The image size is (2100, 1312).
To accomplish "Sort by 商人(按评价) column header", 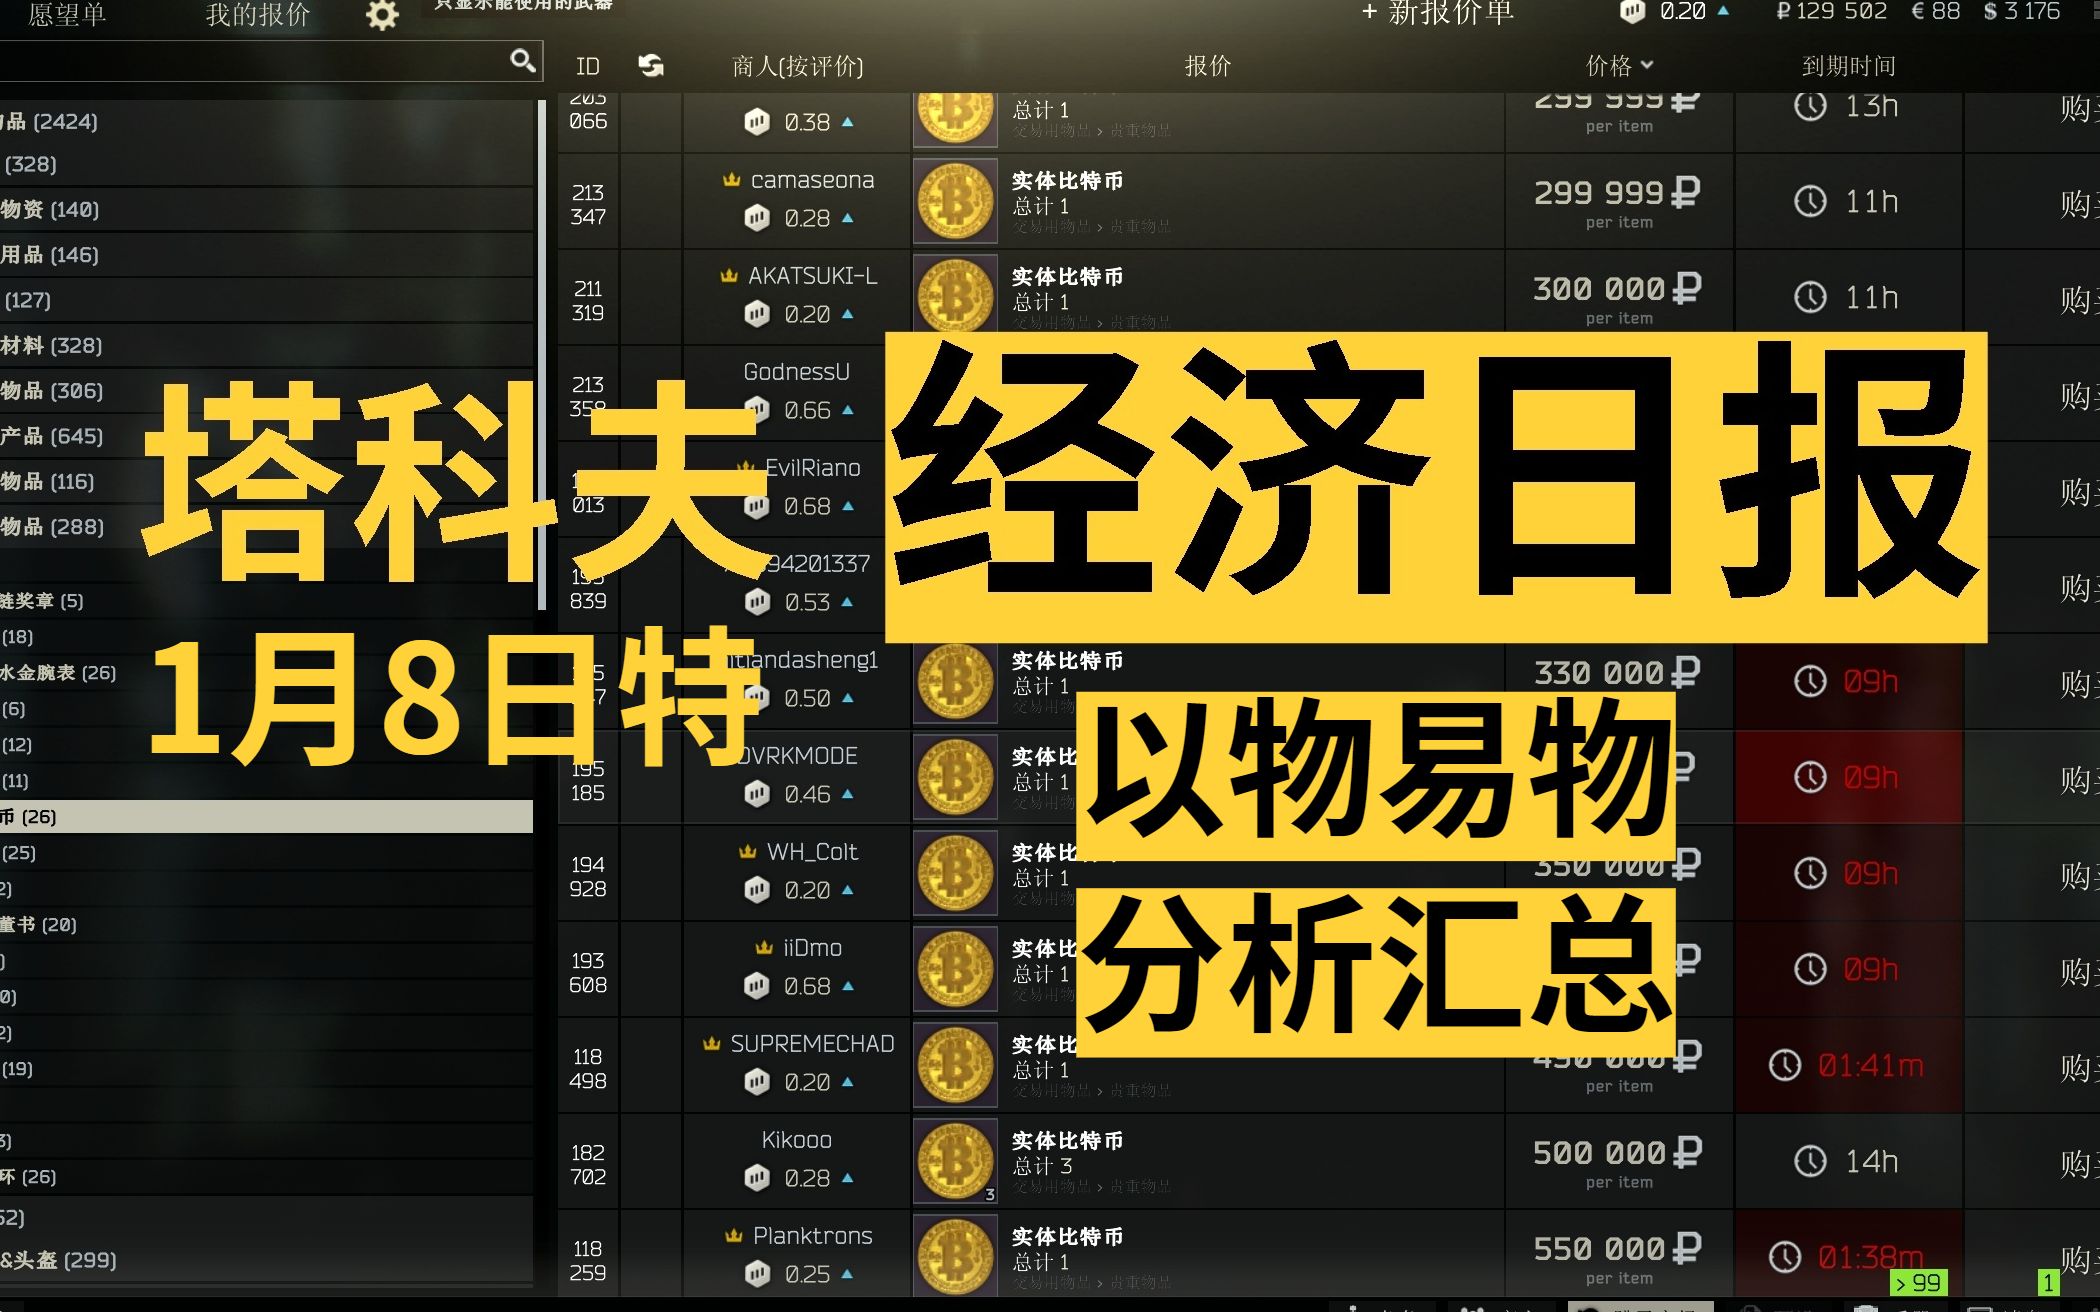I will [x=797, y=66].
